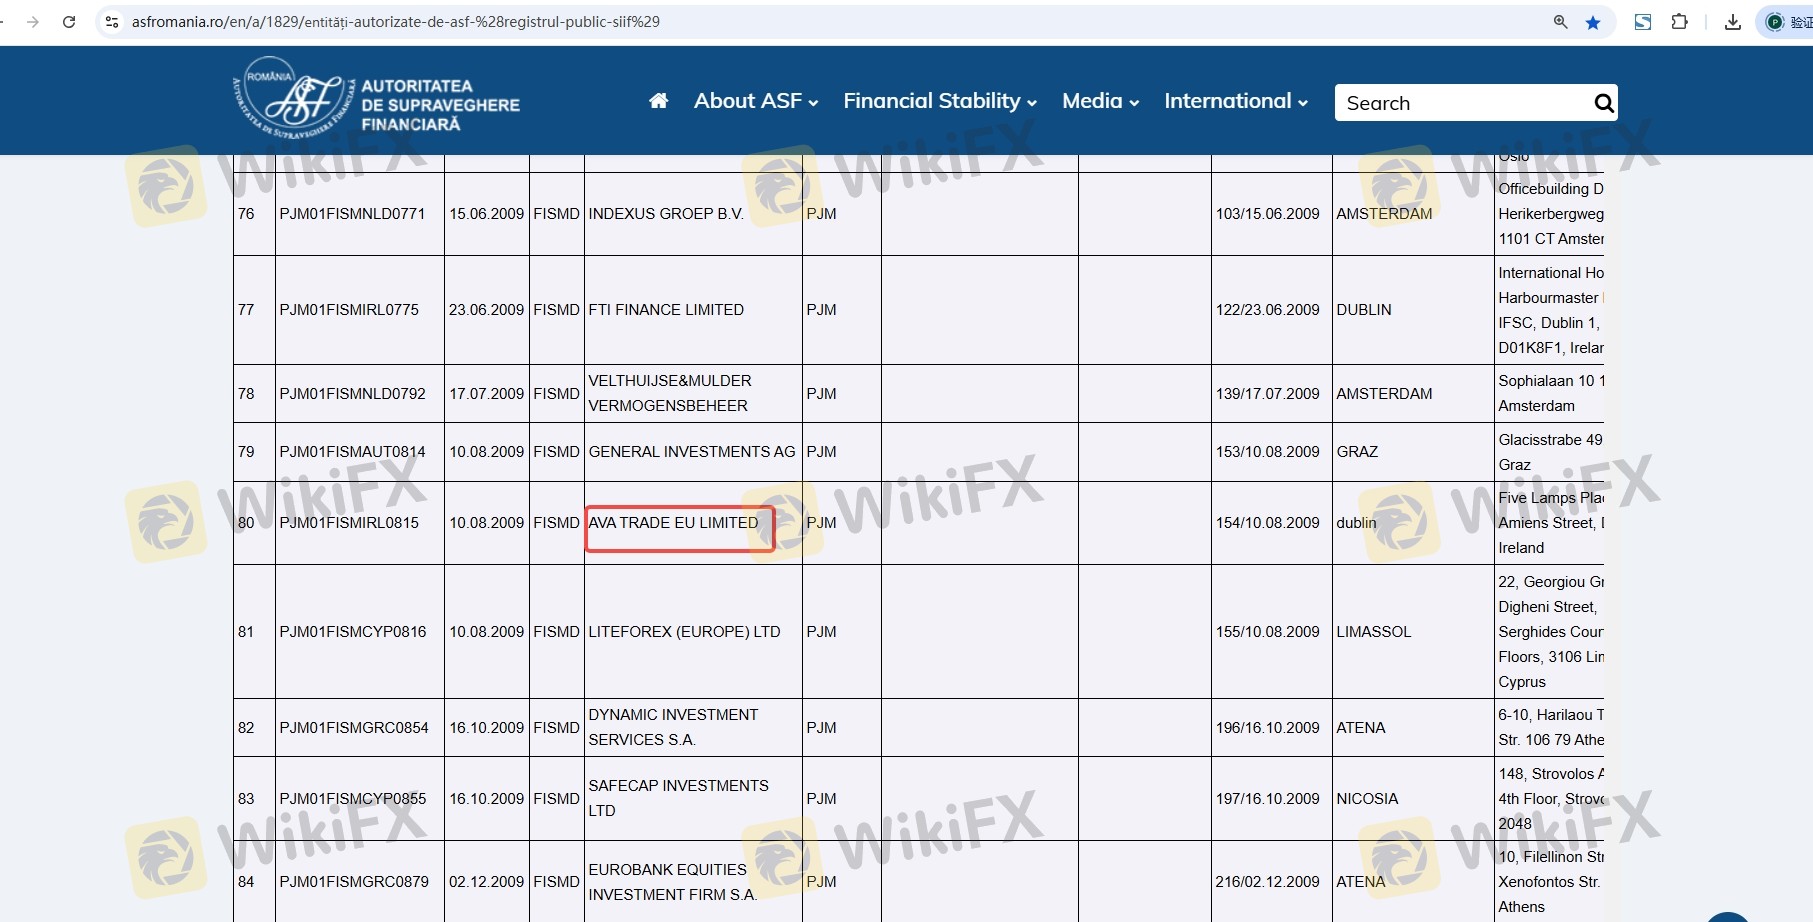This screenshot has height=922, width=1813.
Task: Expand the International dropdown menu
Action: click(x=1235, y=101)
